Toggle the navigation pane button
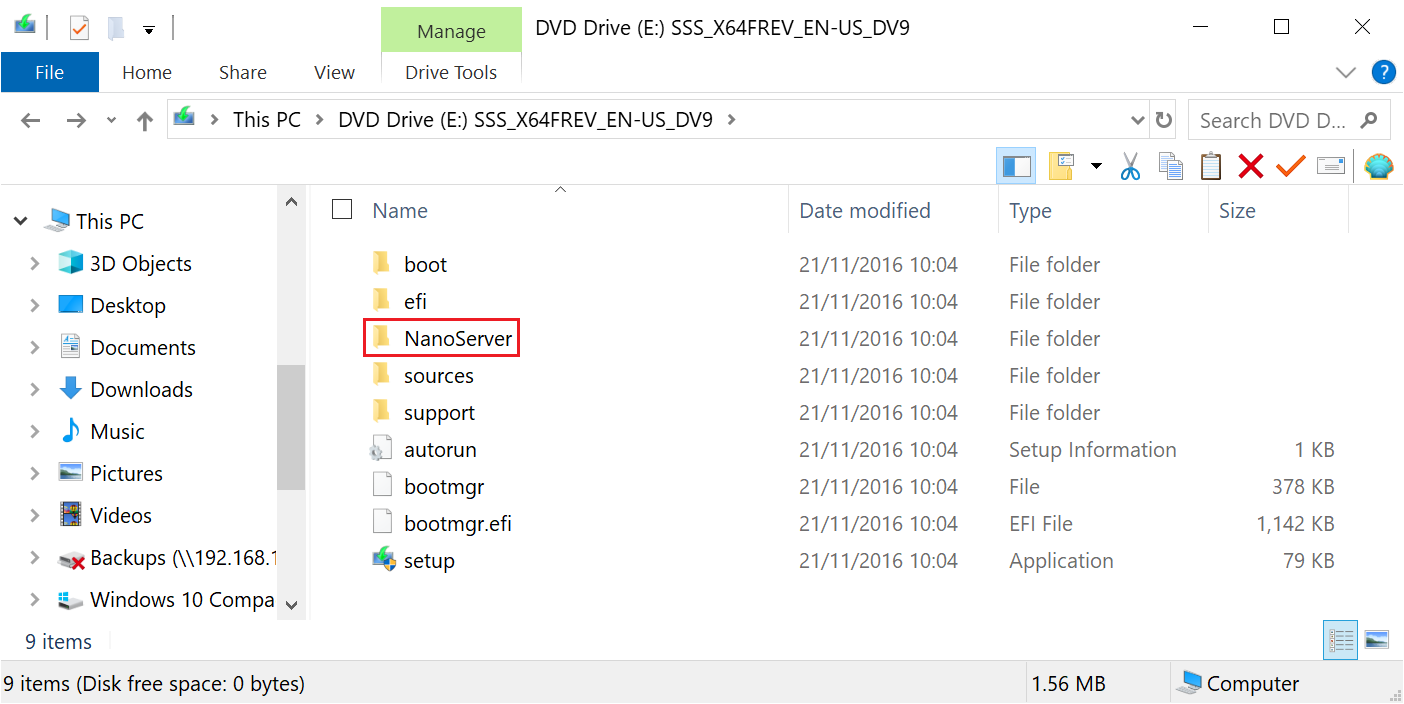The width and height of the screenshot is (1404, 704). 1016,166
